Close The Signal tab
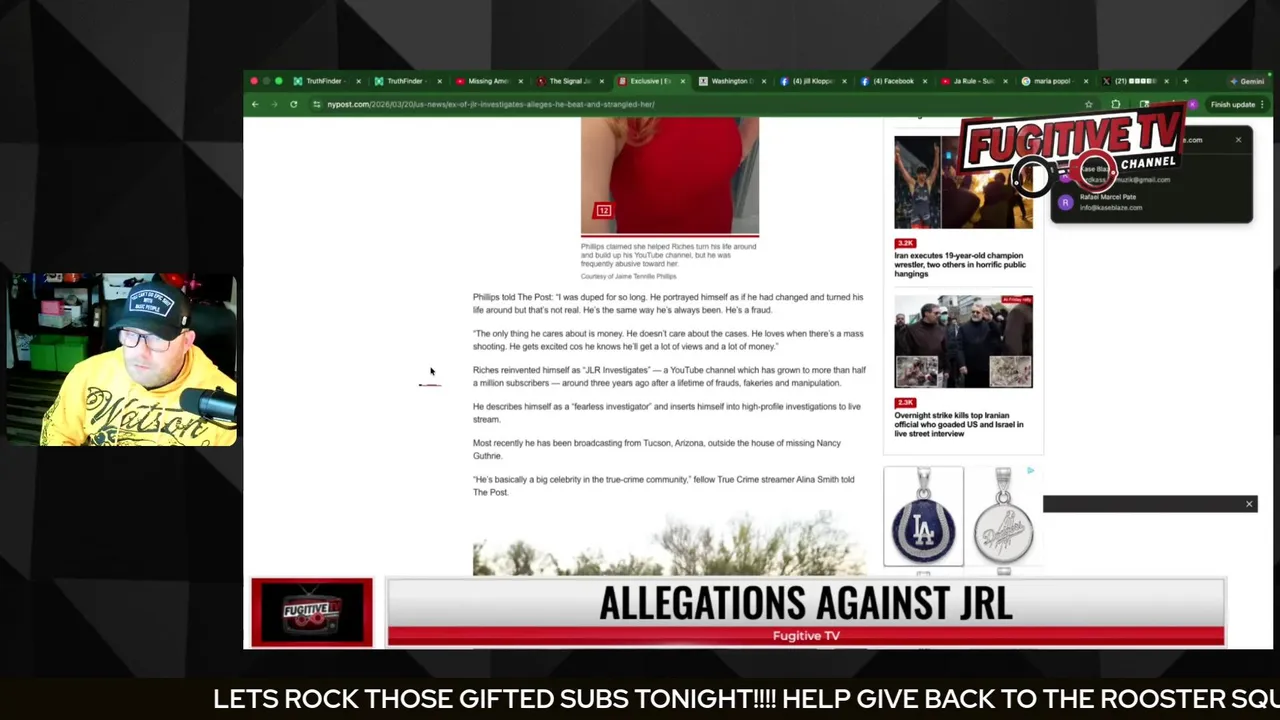Image resolution: width=1280 pixels, height=720 pixels. (x=601, y=81)
